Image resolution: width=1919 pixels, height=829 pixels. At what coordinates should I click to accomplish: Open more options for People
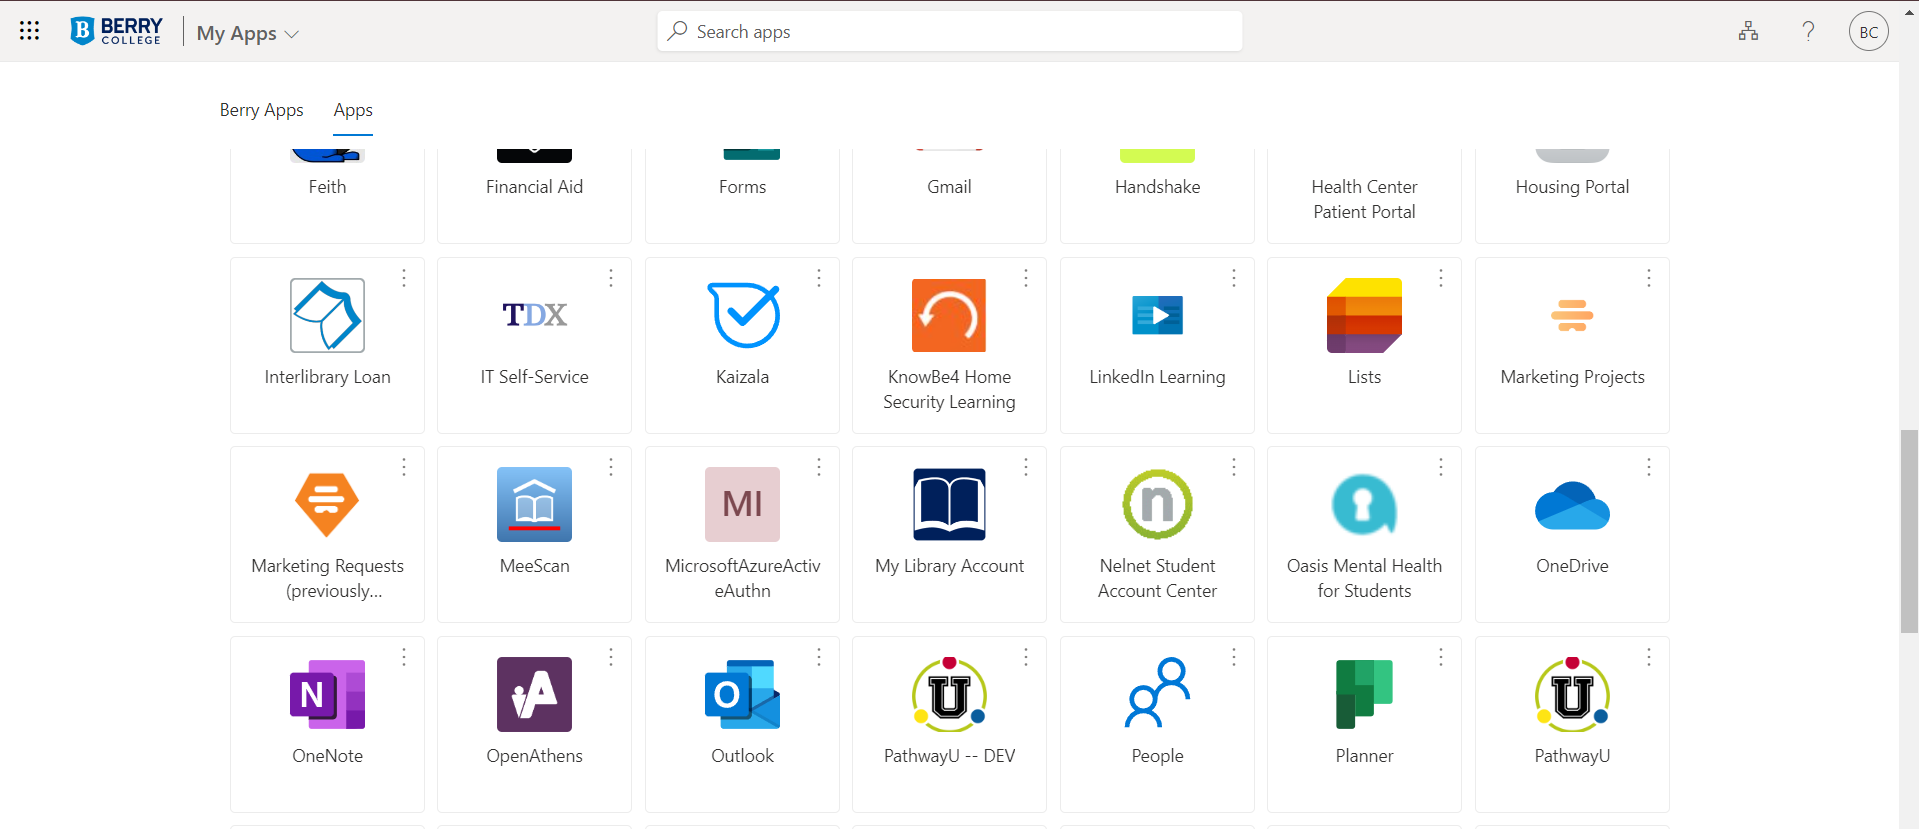pyautogui.click(x=1234, y=657)
